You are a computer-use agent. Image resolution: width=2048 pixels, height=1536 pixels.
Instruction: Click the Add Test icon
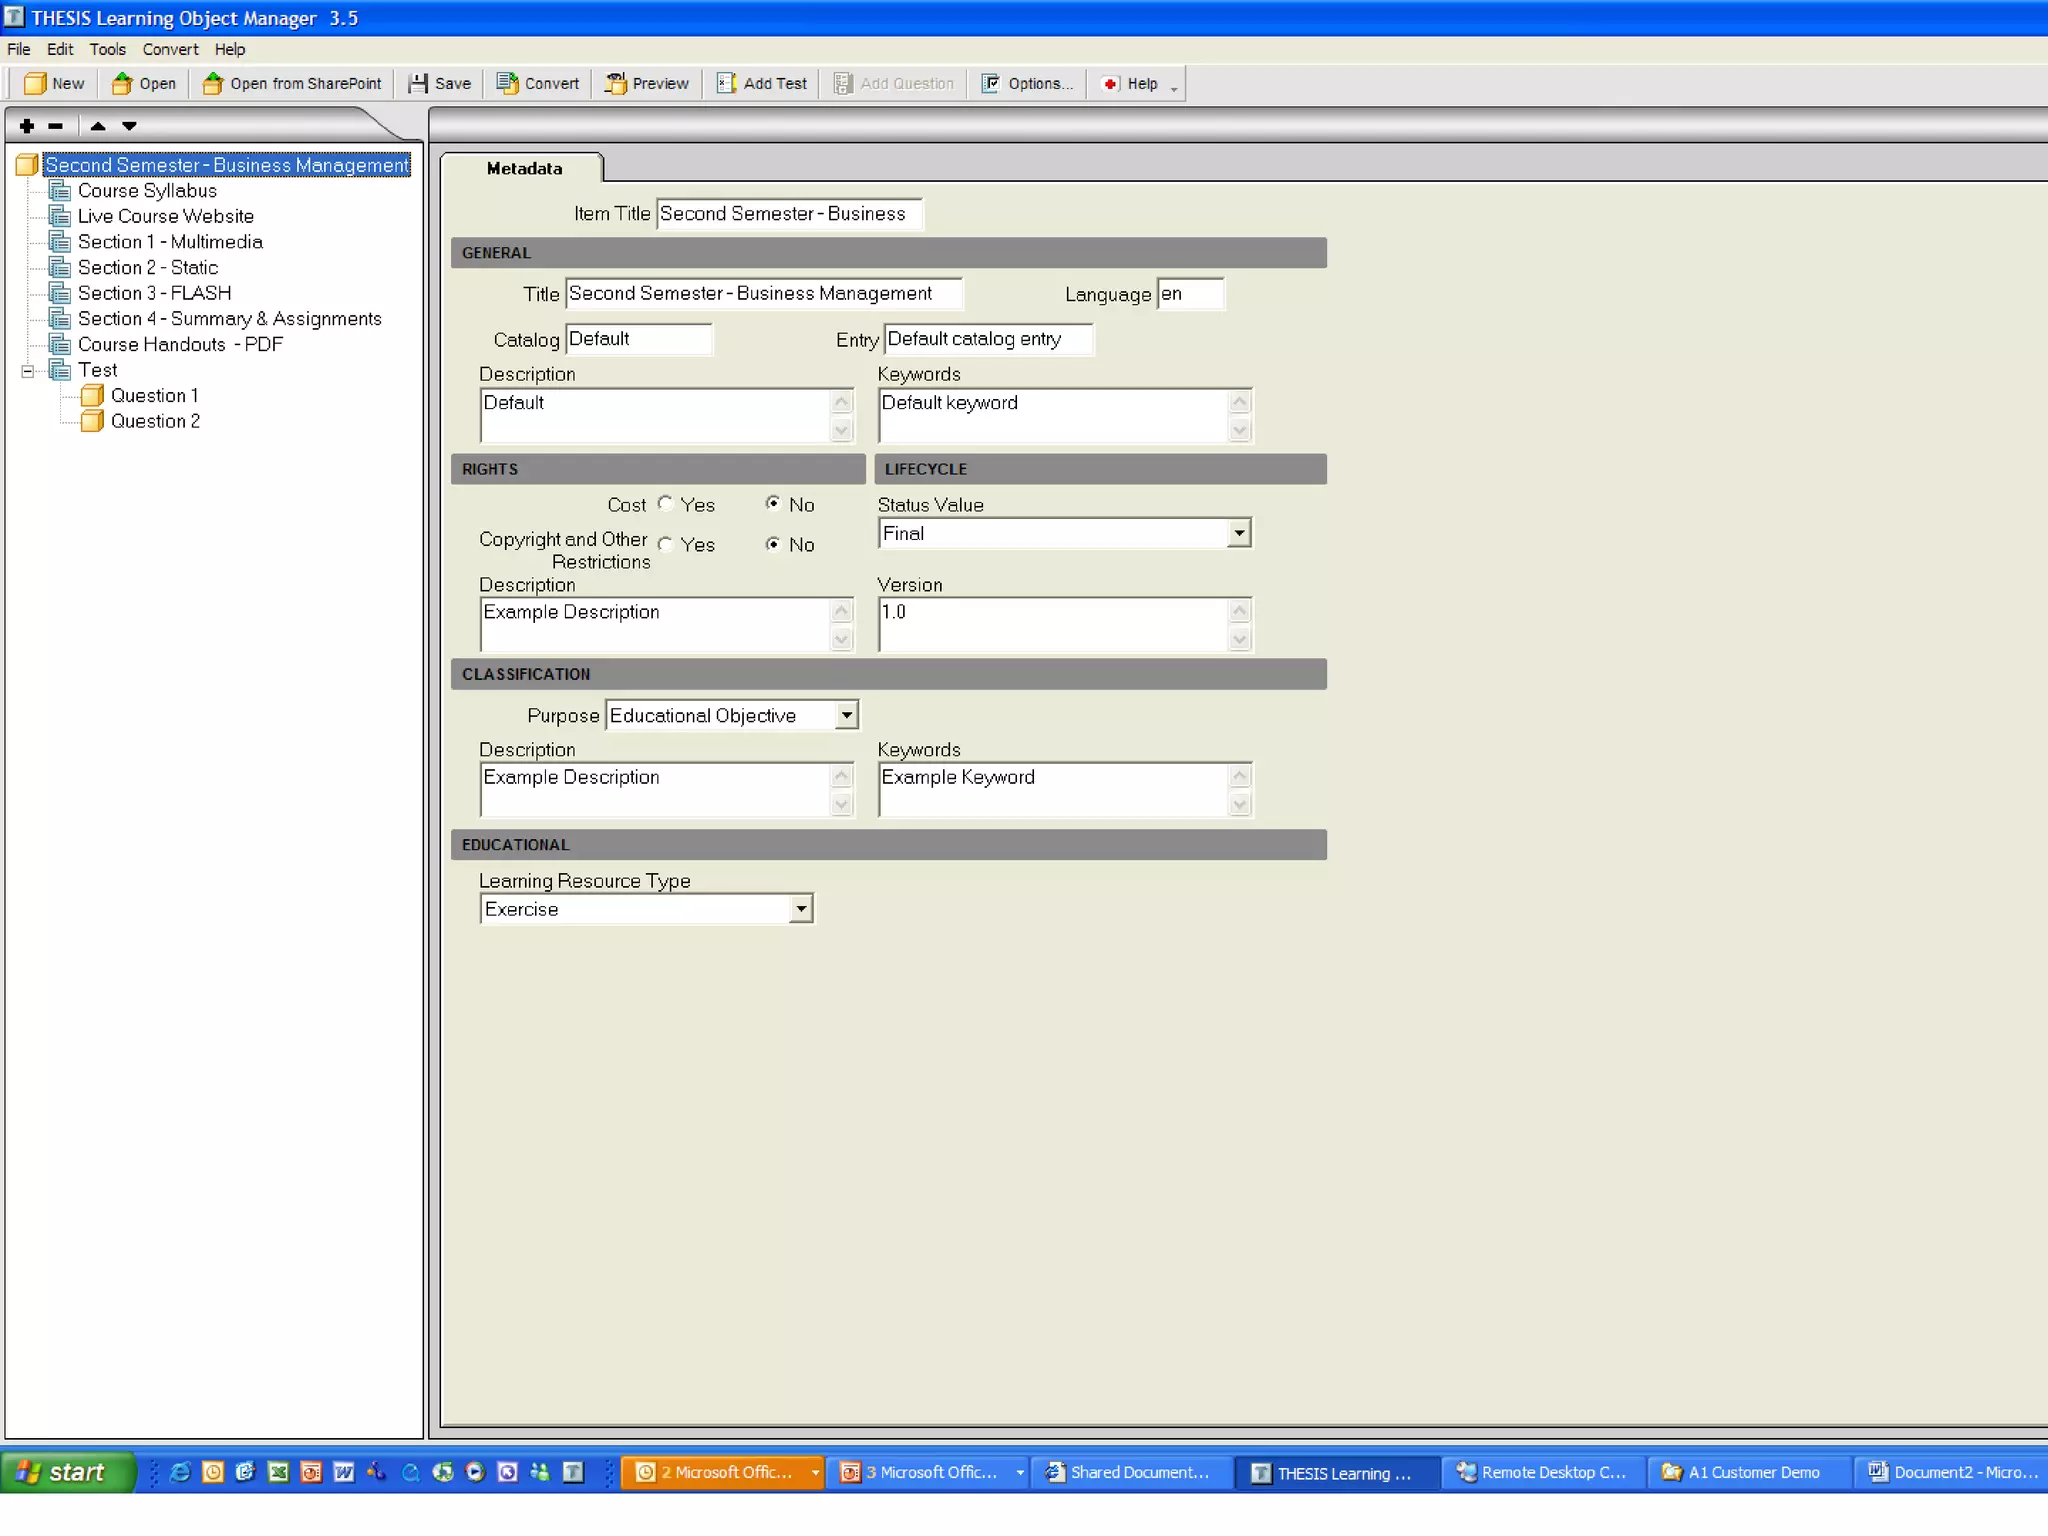(x=727, y=84)
